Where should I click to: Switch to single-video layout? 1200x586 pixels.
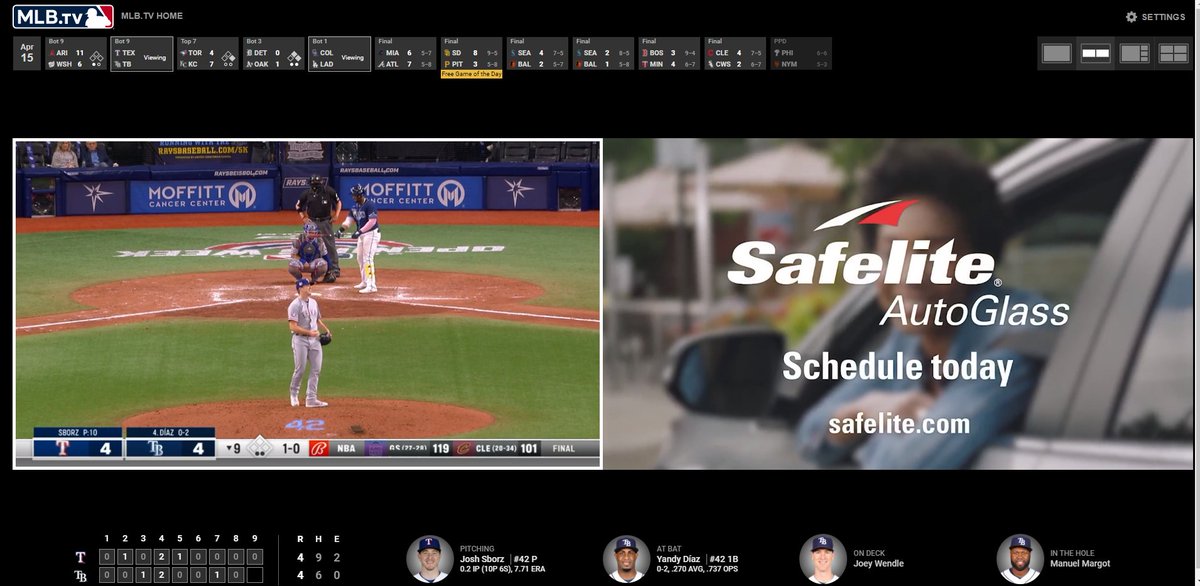coord(1056,54)
